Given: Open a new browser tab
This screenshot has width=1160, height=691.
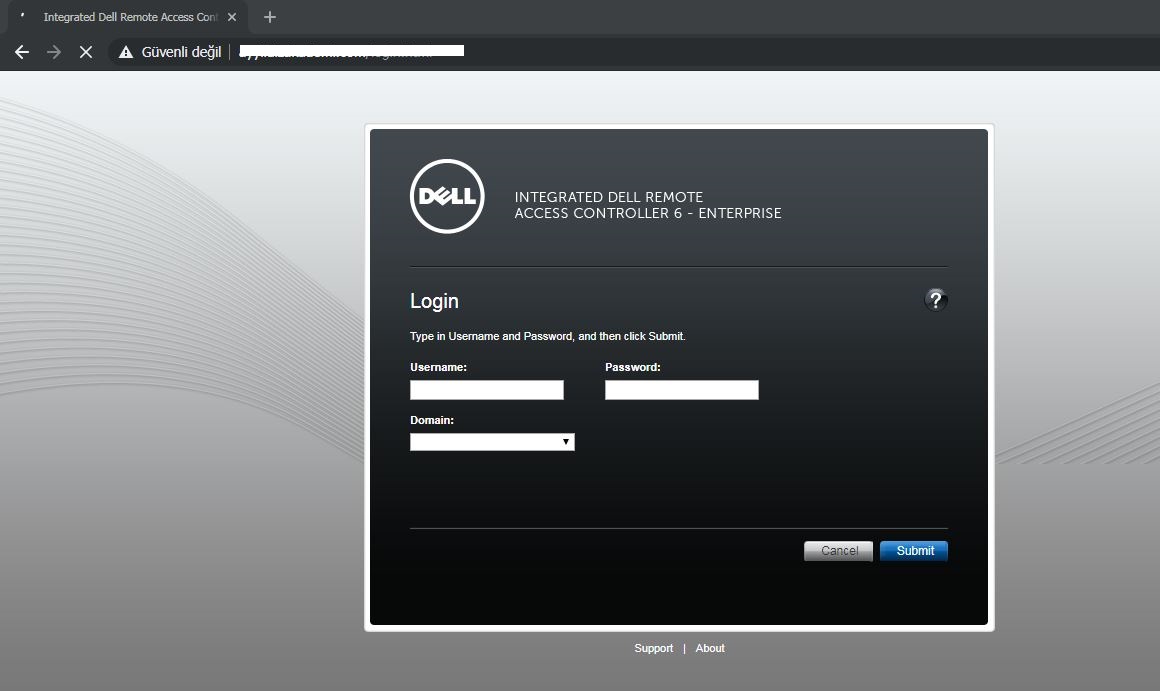Looking at the screenshot, I should (270, 17).
